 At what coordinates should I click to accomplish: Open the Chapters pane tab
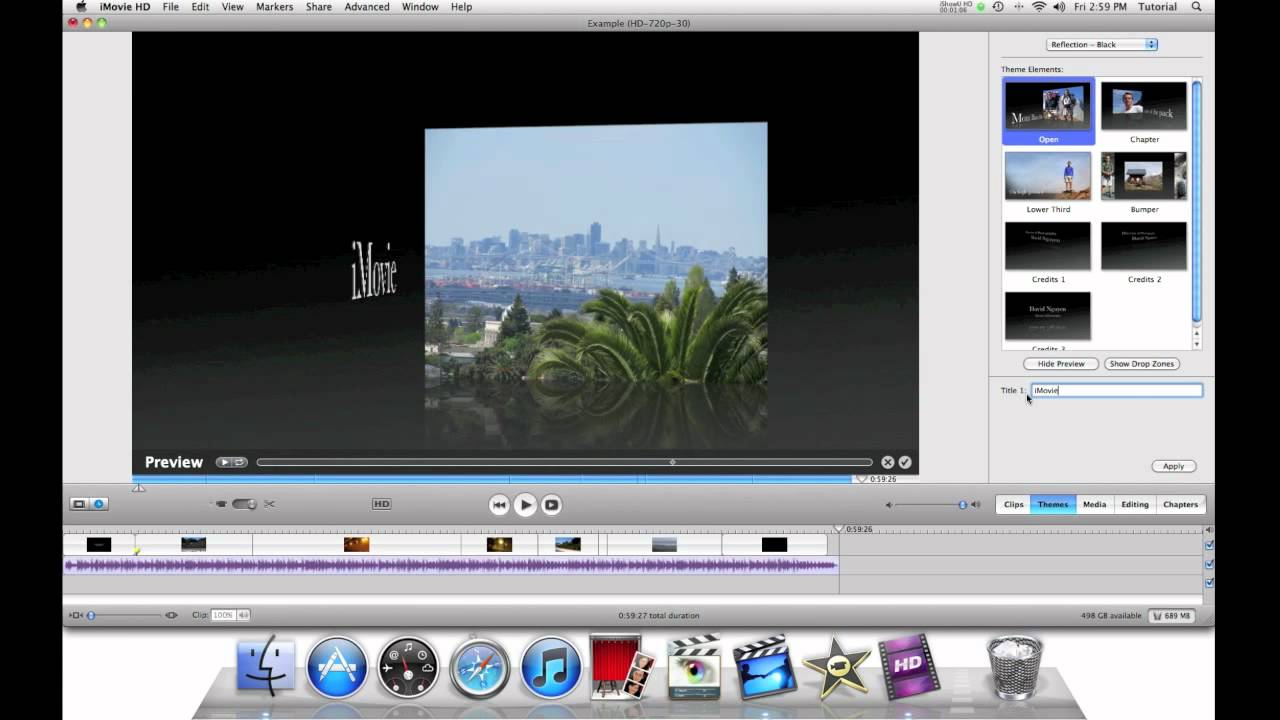coord(1180,504)
